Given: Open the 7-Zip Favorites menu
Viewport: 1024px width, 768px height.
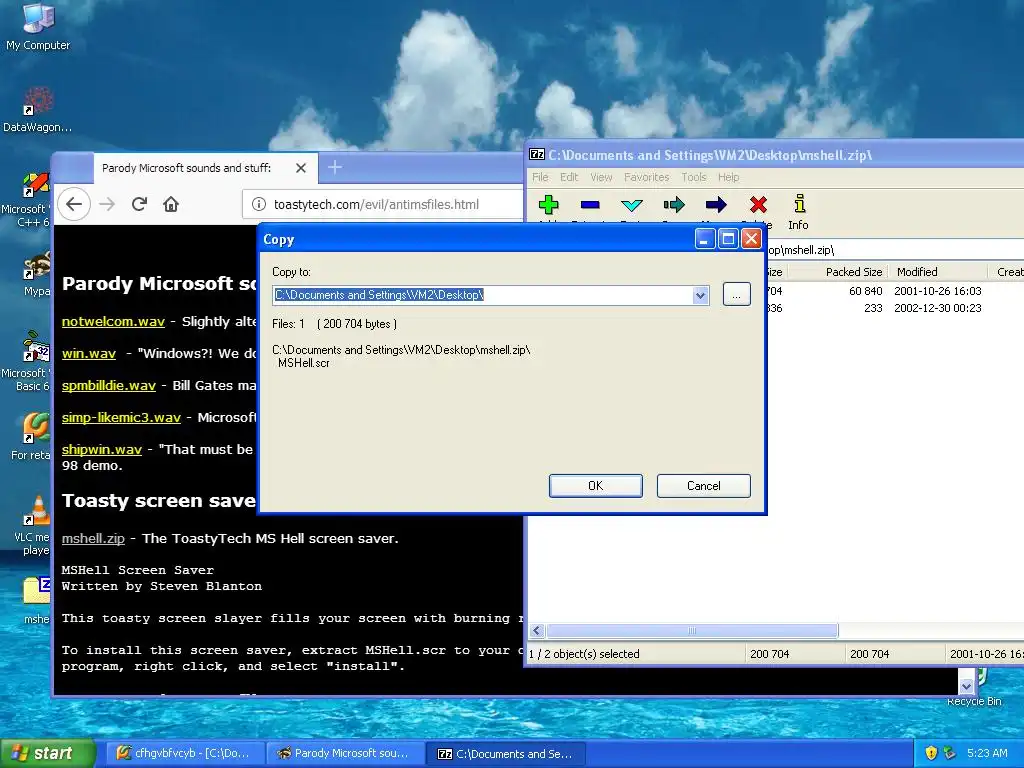Looking at the screenshot, I should coord(647,177).
